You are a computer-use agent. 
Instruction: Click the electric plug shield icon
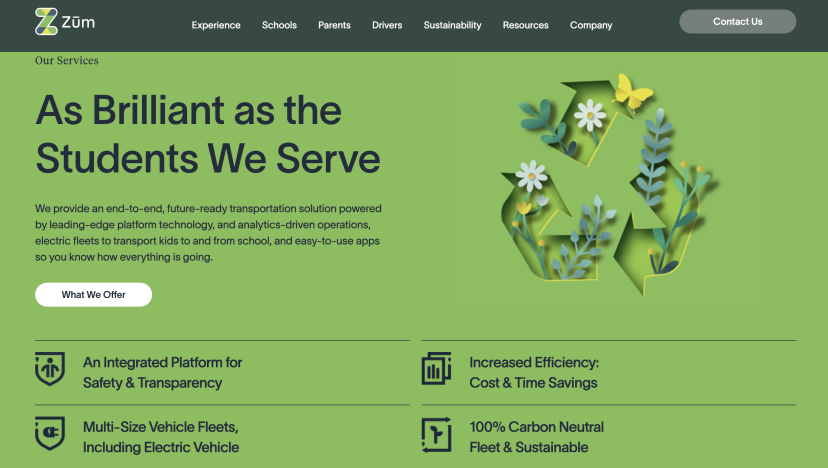[49, 433]
